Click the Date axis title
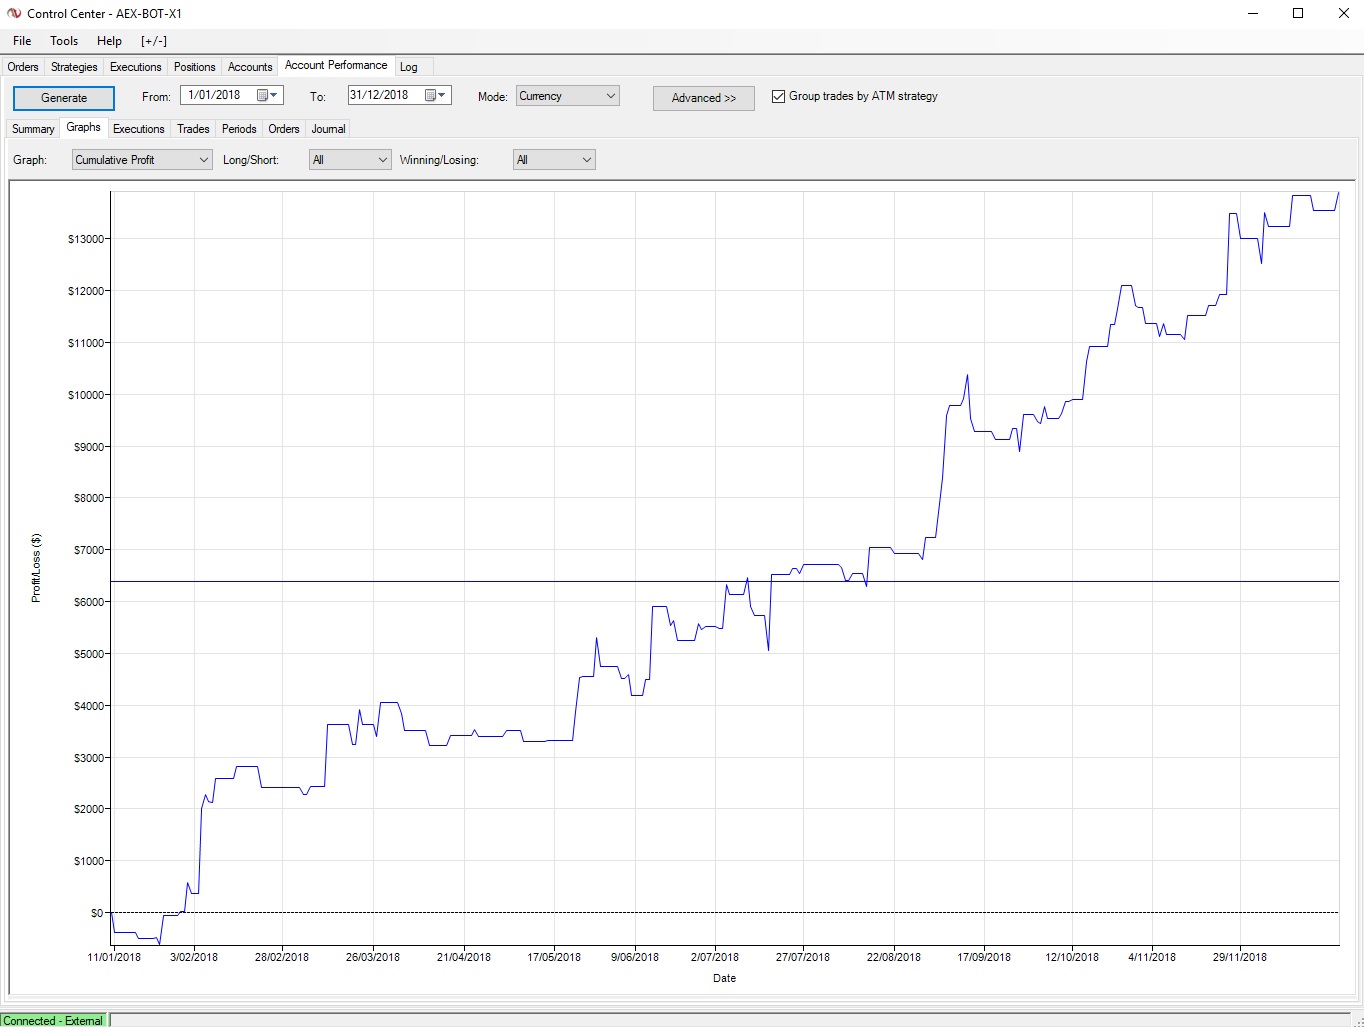Image resolution: width=1364 pixels, height=1027 pixels. pos(725,978)
